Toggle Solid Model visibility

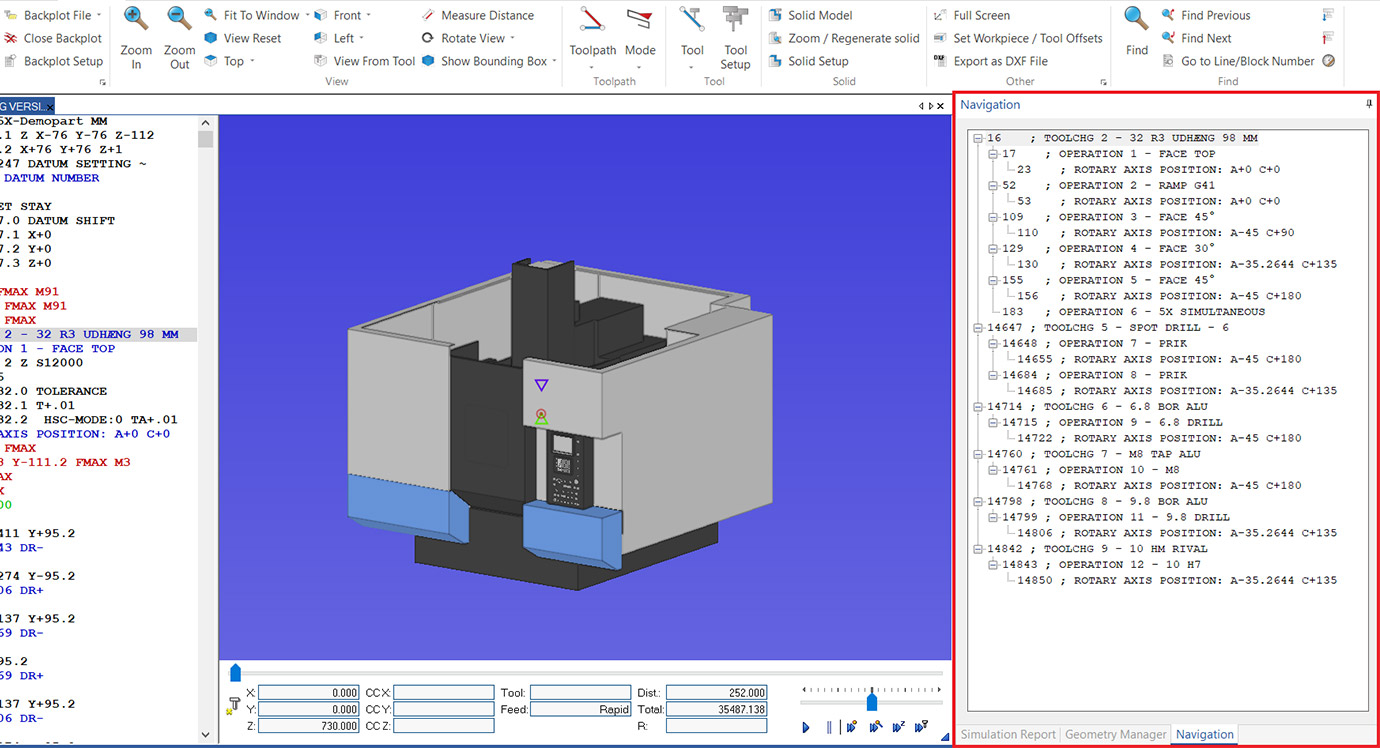point(811,15)
